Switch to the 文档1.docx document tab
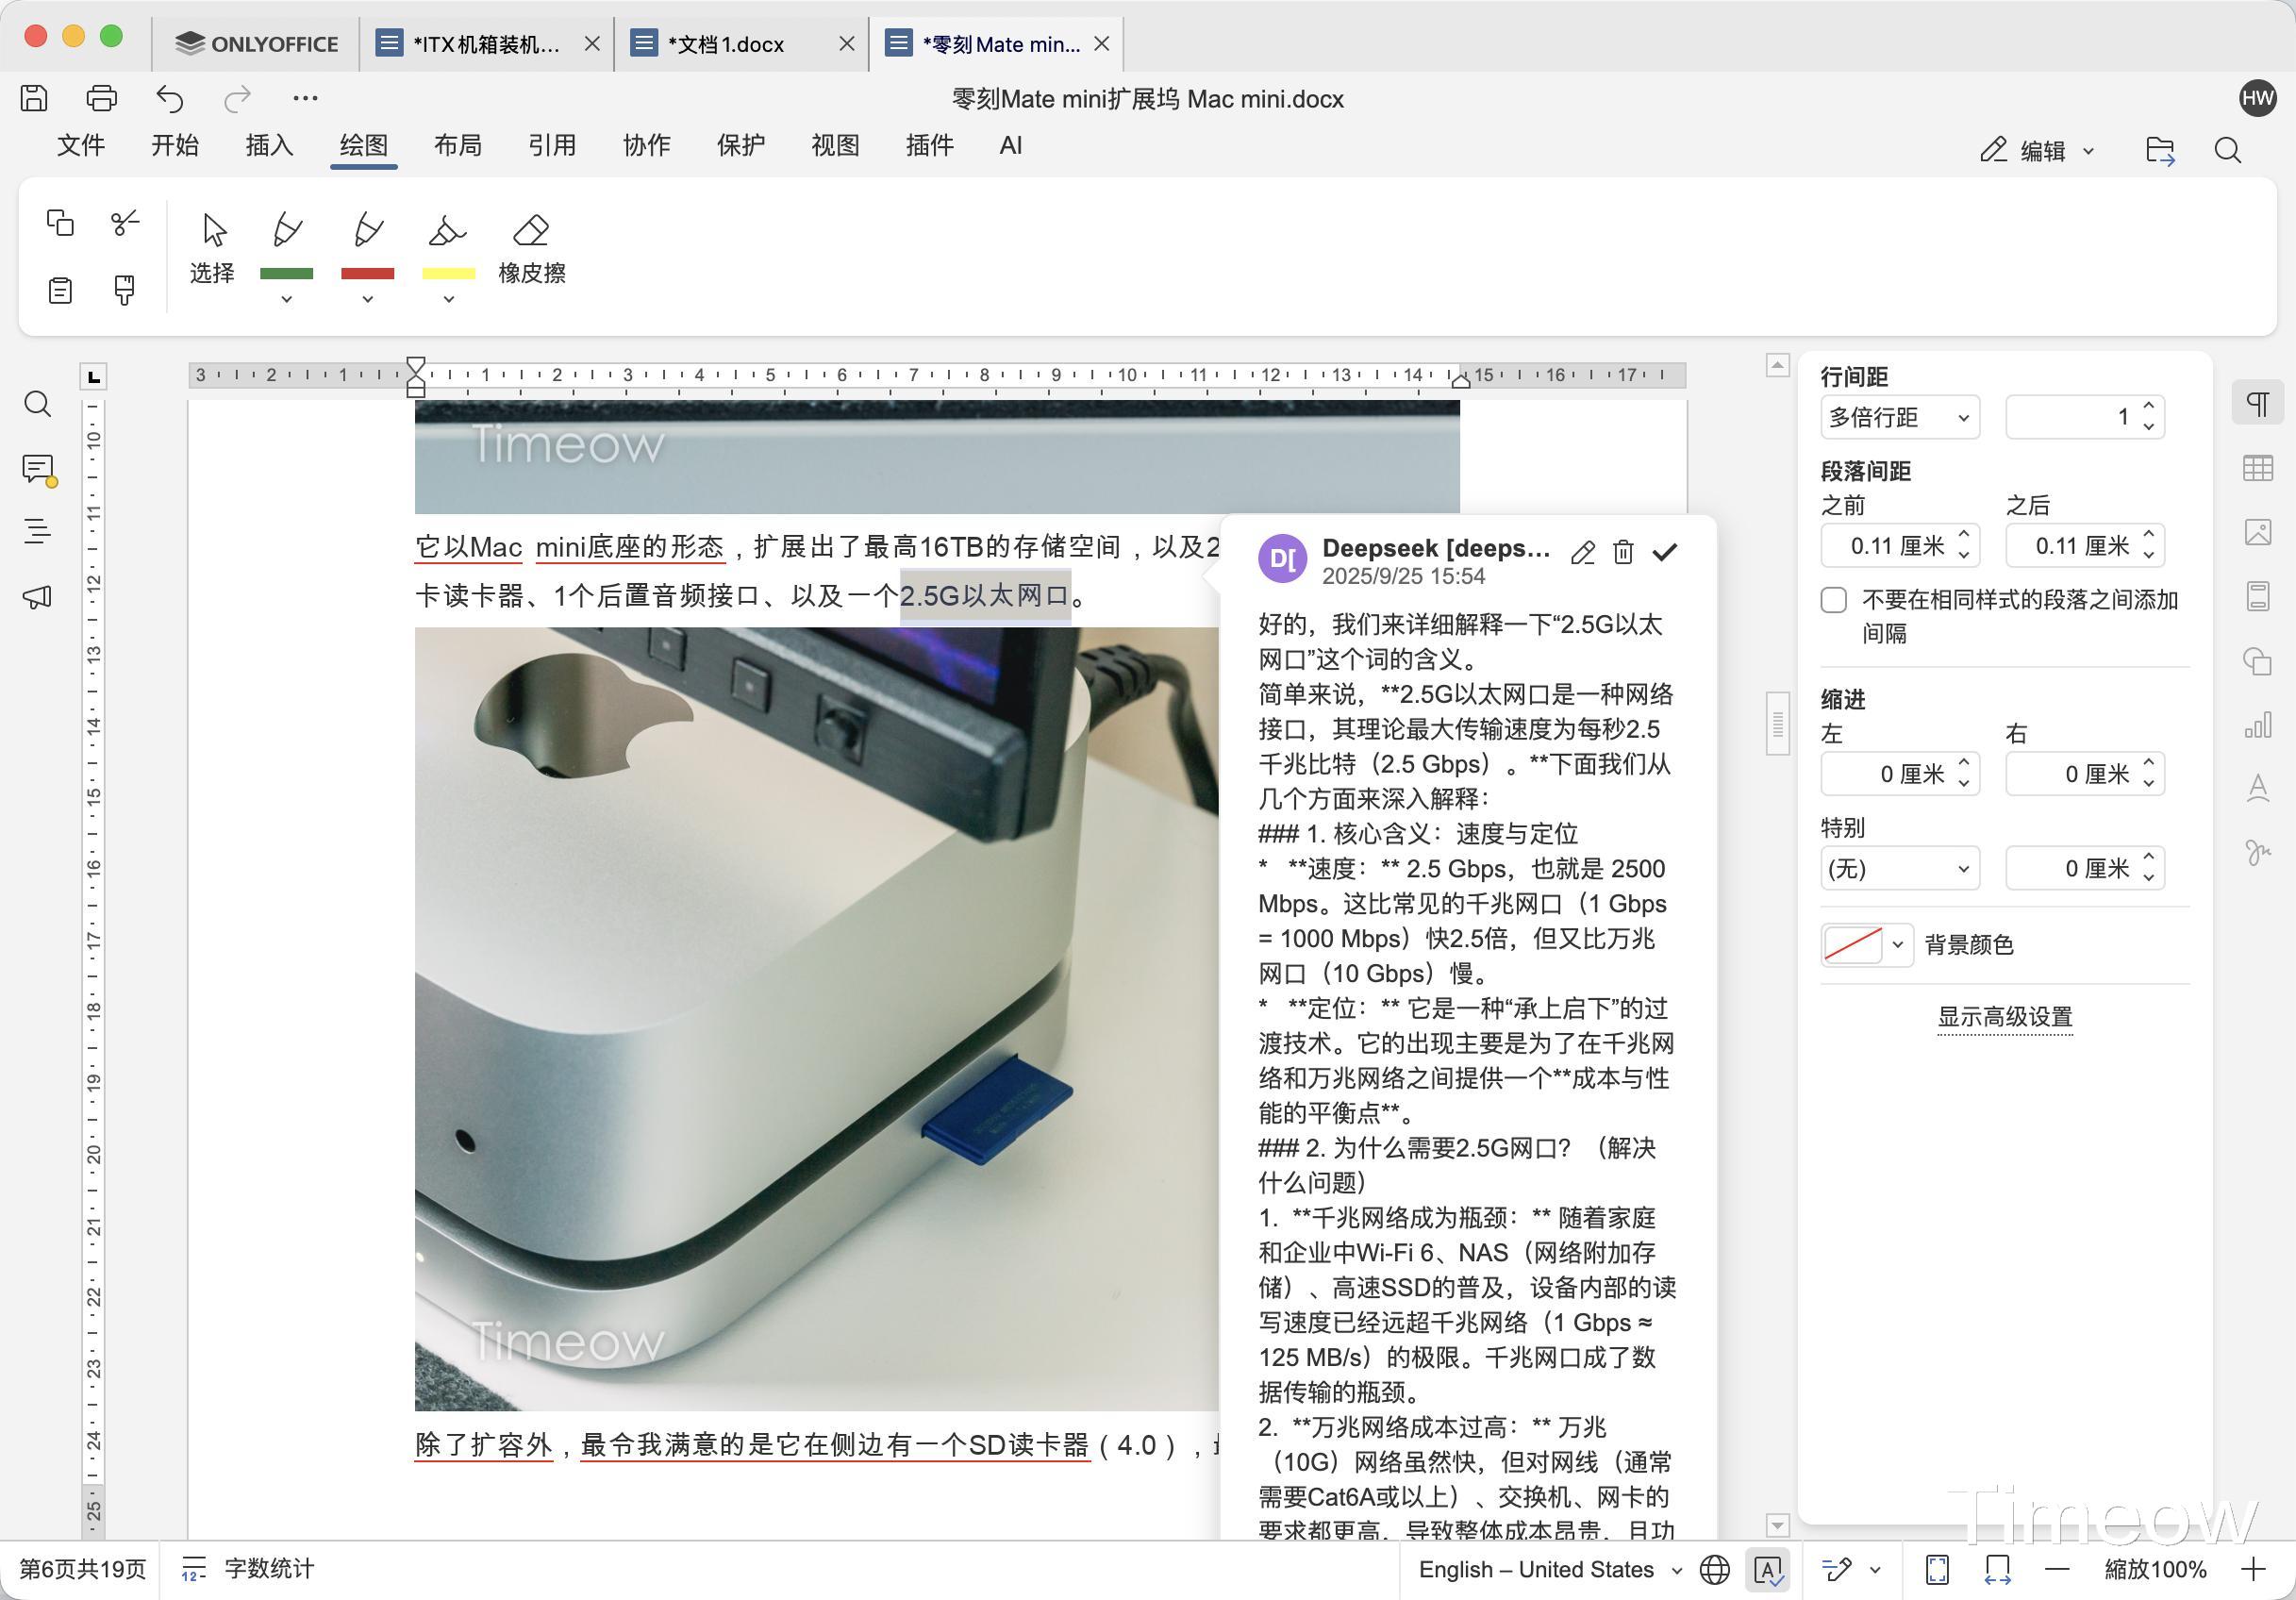The height and width of the screenshot is (1600, 2296). (727, 44)
